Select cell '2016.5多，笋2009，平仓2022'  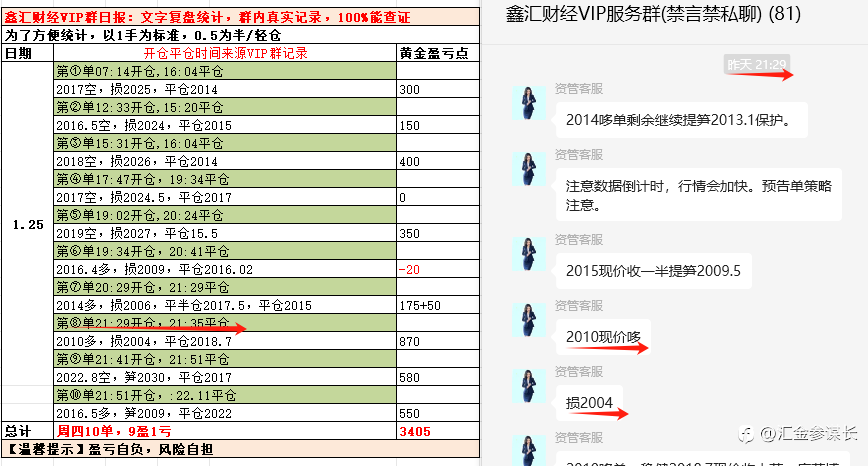click(x=225, y=413)
